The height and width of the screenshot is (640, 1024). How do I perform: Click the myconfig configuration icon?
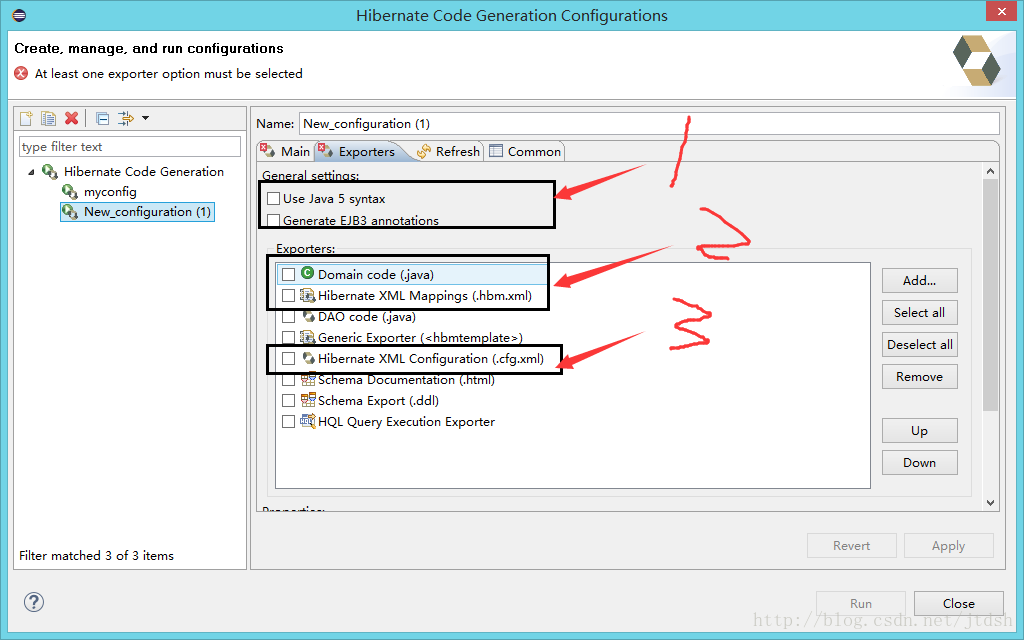click(x=70, y=192)
